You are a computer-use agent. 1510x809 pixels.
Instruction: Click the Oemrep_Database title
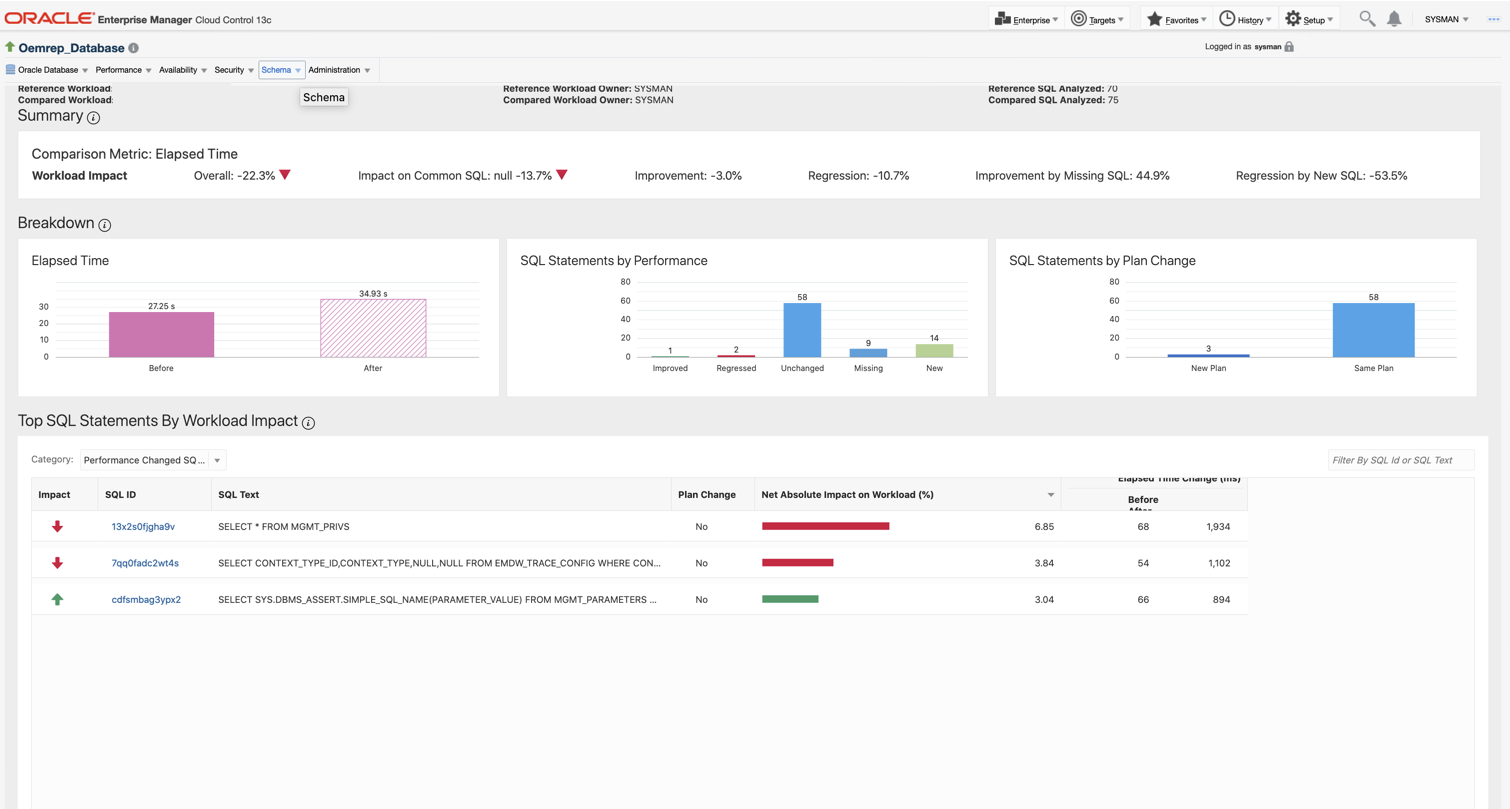coord(71,48)
